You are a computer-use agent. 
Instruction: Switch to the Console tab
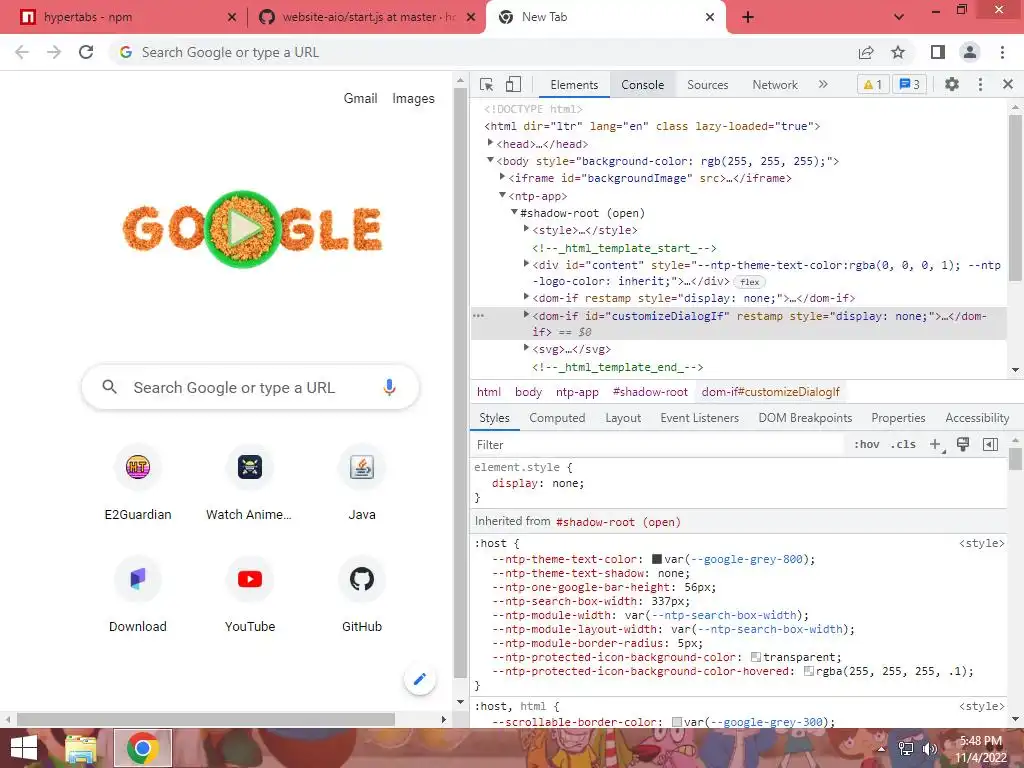643,85
